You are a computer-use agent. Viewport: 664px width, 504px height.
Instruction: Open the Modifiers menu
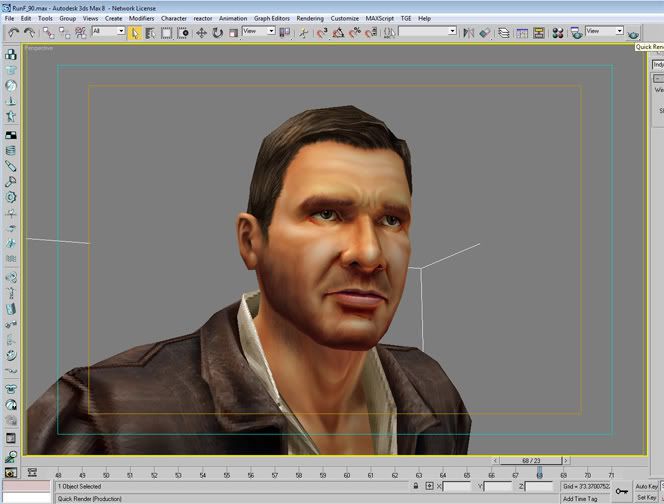141,18
